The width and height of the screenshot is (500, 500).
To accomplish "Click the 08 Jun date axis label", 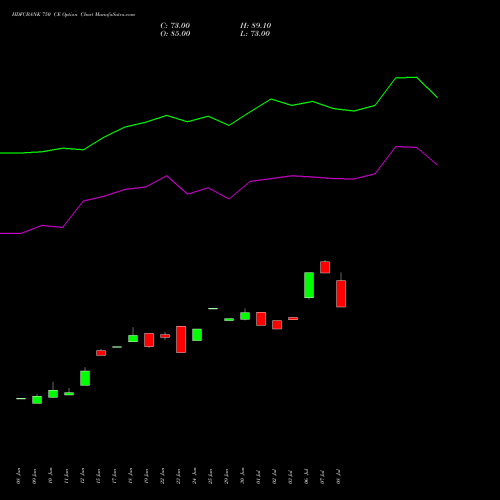I will click(19, 476).
